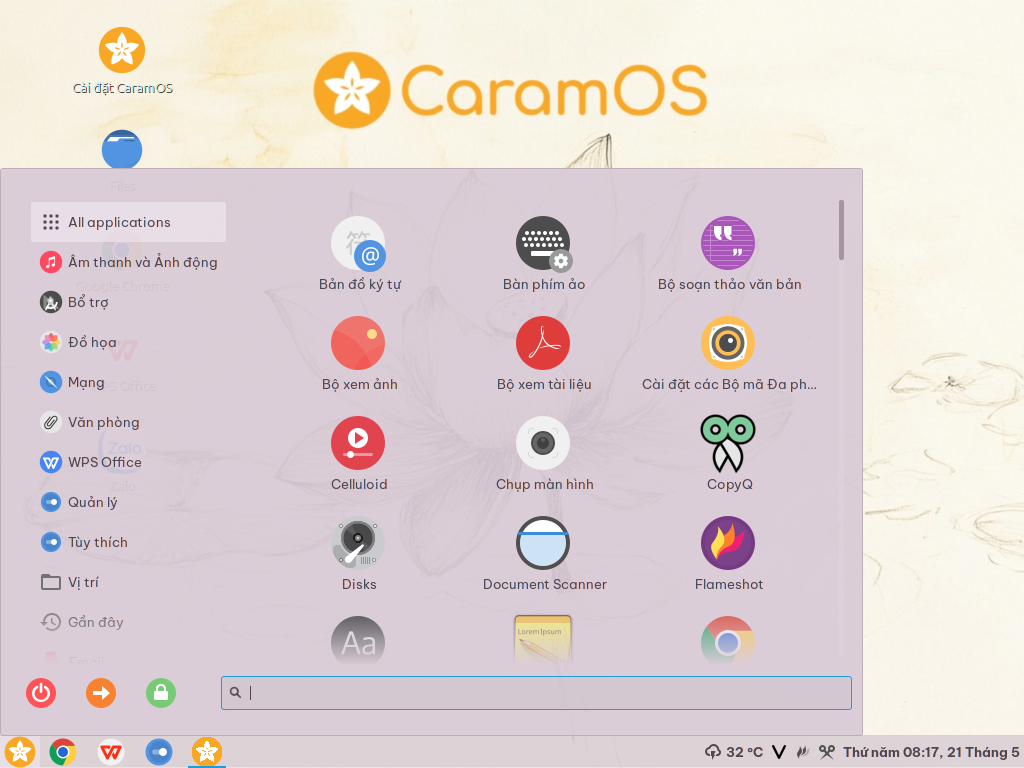
Task: Open Chrome from the taskbar
Action: 63,752
